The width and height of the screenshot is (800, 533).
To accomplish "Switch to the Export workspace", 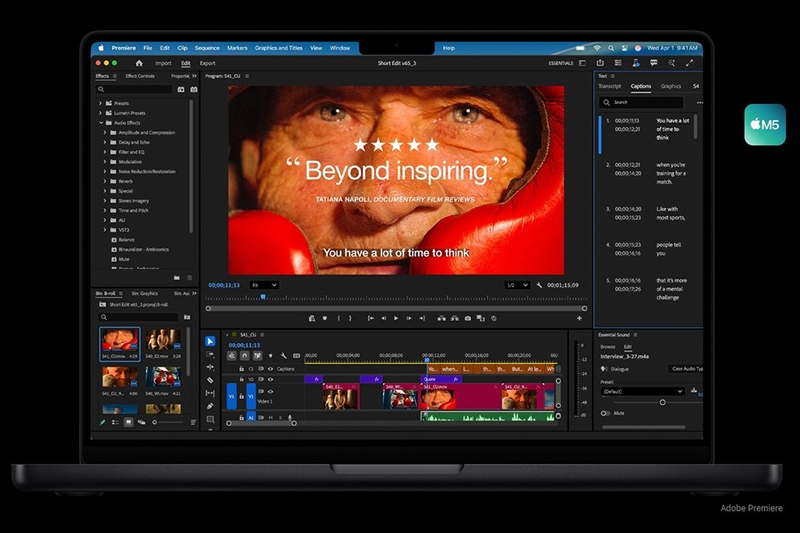I will (208, 63).
